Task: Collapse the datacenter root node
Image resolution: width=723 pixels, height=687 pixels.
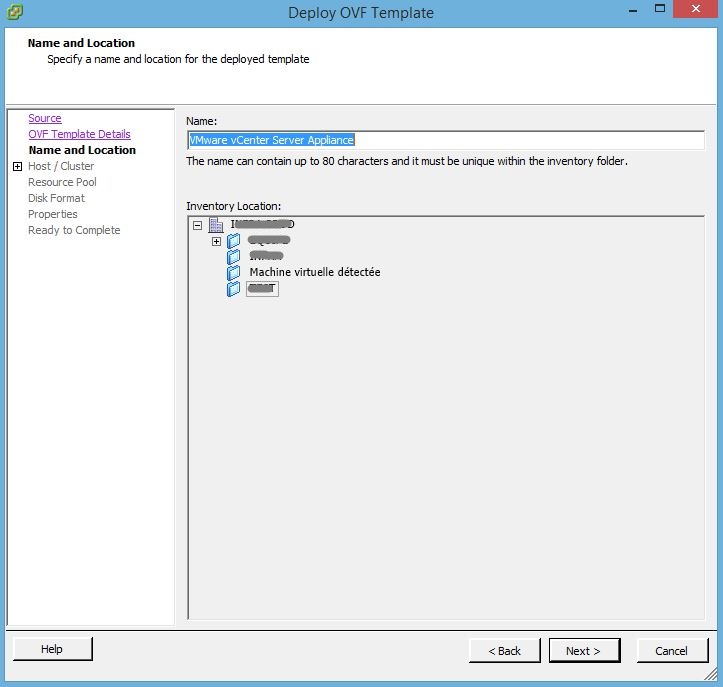Action: point(197,225)
